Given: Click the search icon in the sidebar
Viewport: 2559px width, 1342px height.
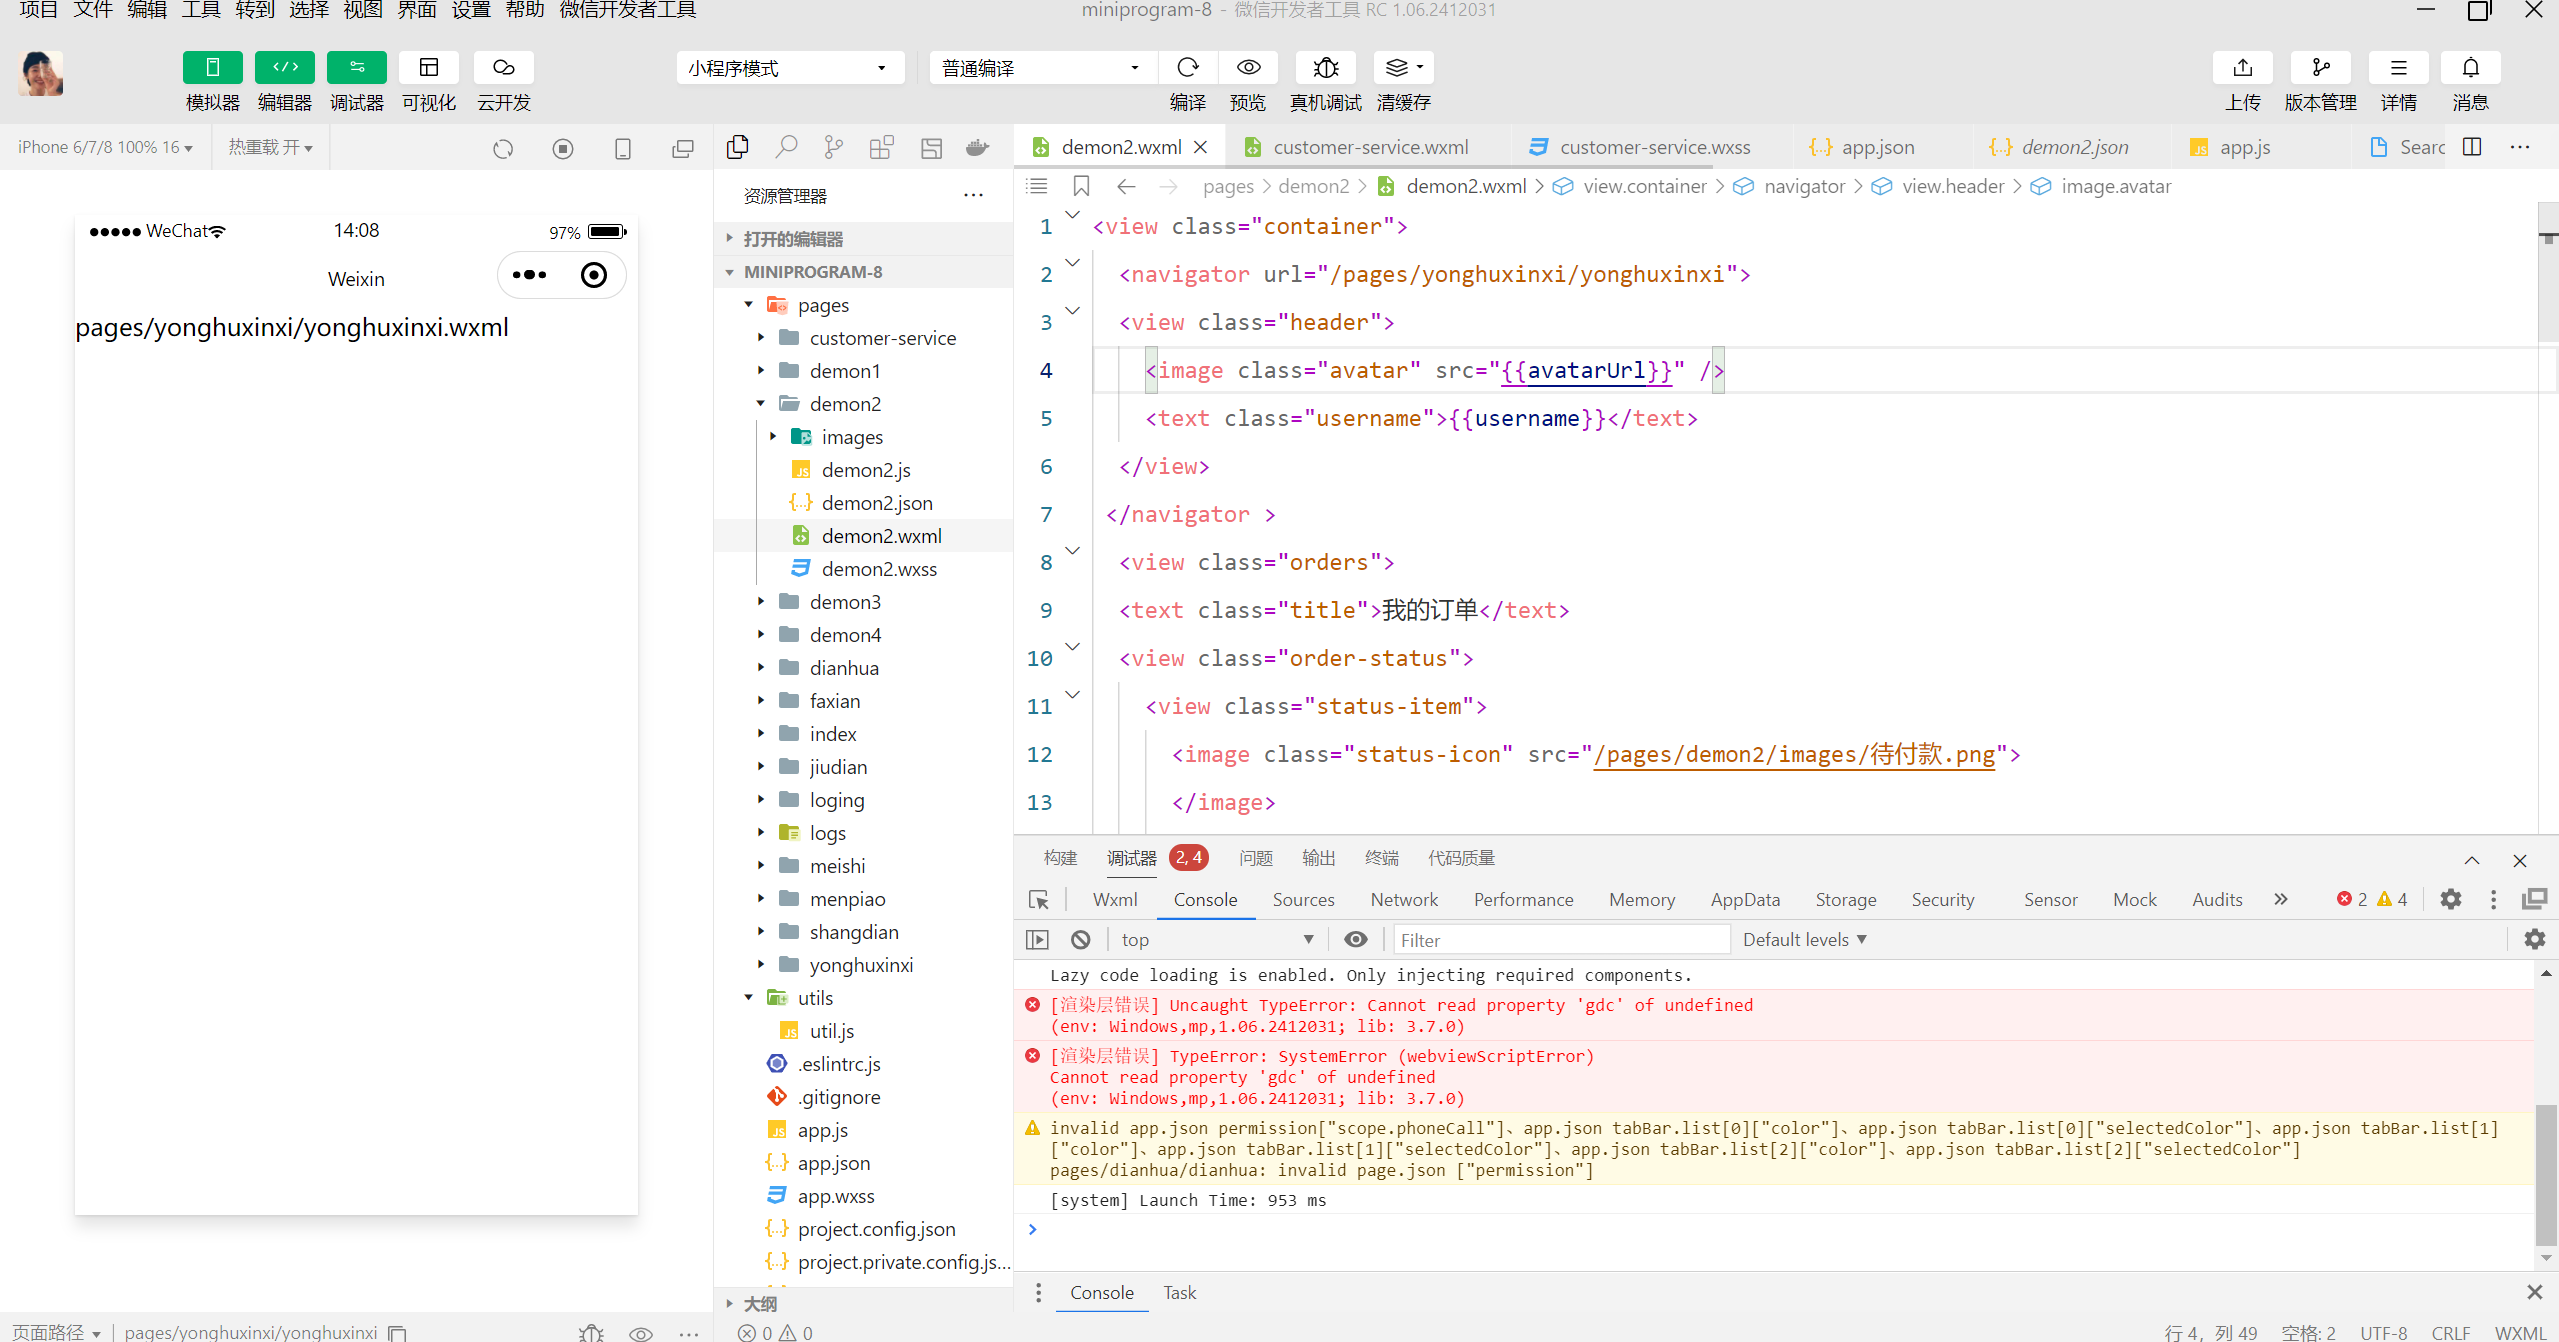Looking at the screenshot, I should coord(786,148).
